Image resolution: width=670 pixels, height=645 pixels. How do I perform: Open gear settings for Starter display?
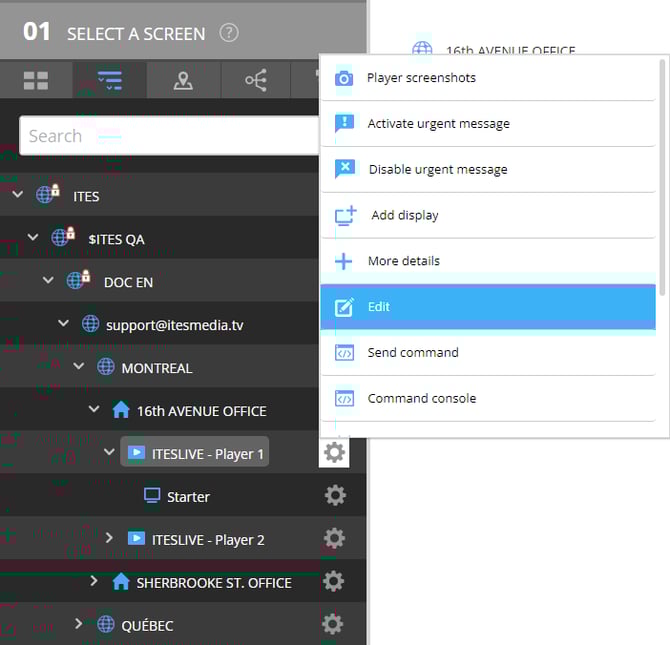coord(334,496)
